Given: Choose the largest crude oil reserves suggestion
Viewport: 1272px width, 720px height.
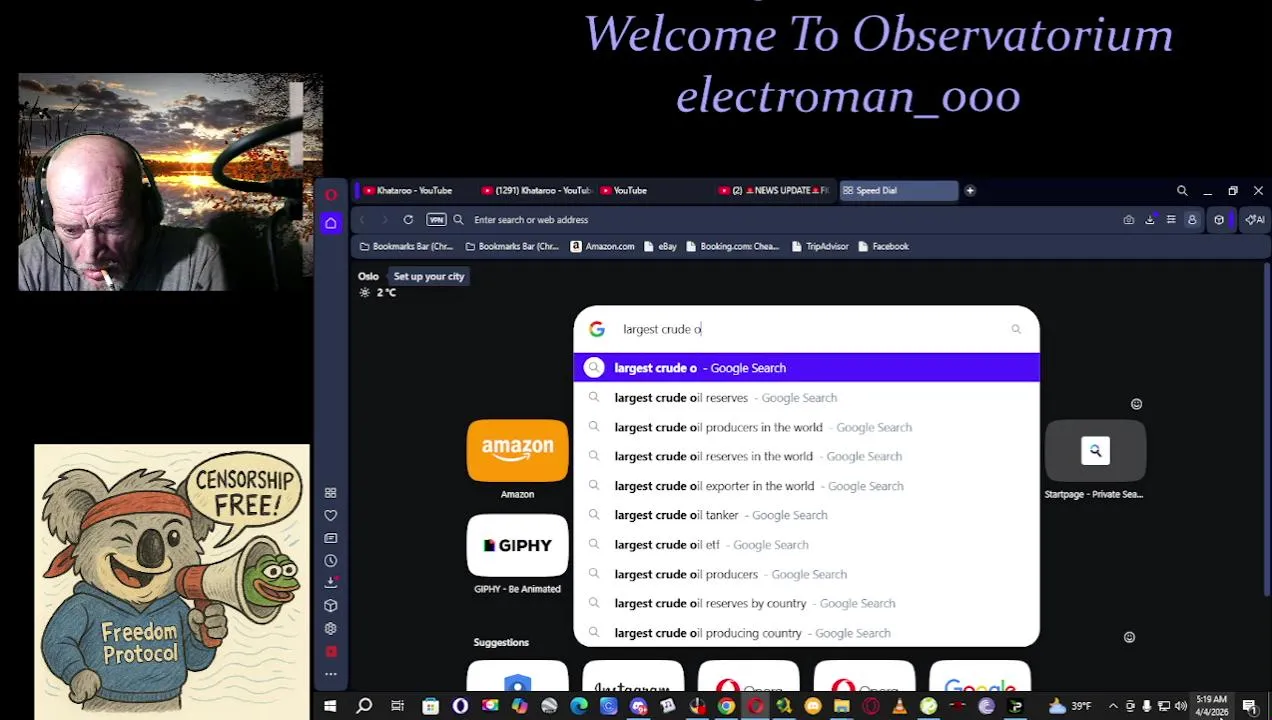Looking at the screenshot, I should point(807,398).
